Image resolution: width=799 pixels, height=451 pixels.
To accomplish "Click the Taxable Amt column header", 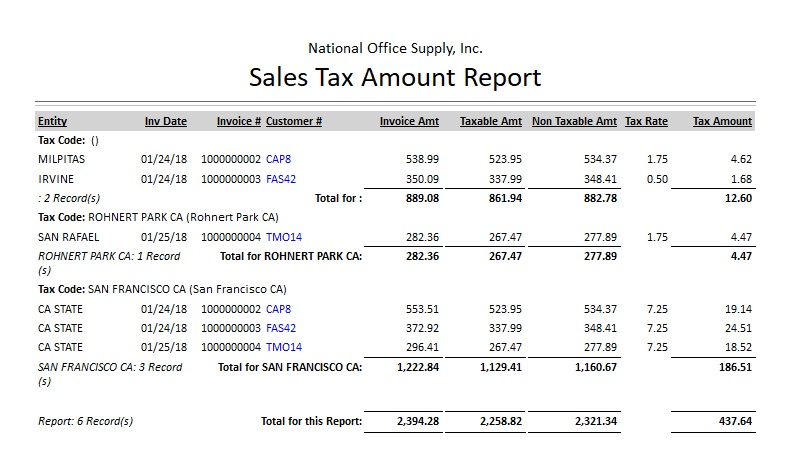I will (x=490, y=122).
